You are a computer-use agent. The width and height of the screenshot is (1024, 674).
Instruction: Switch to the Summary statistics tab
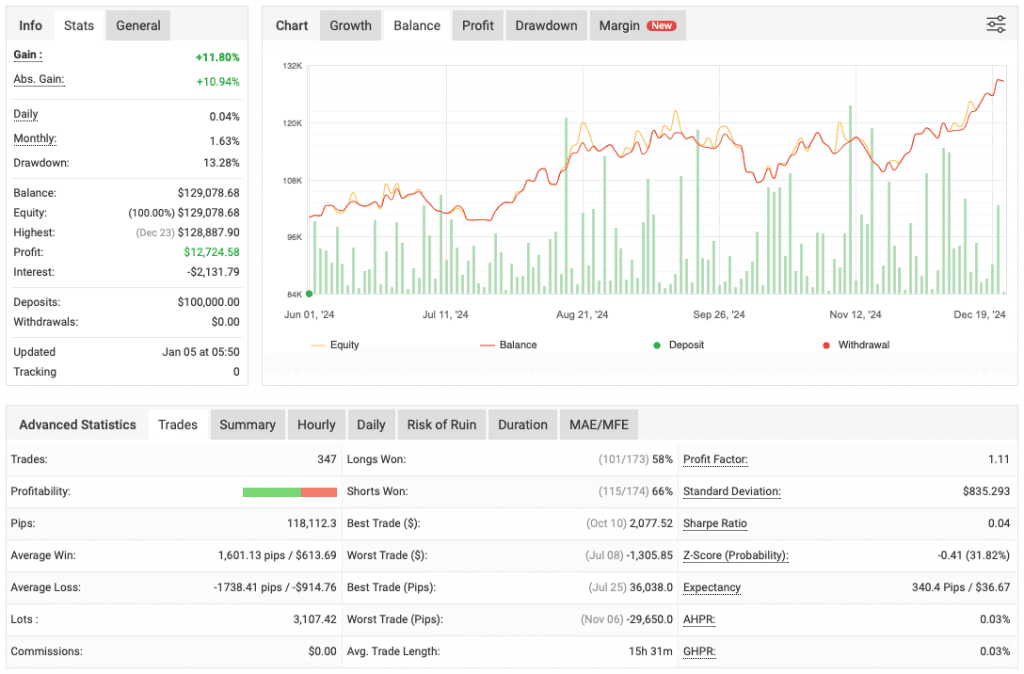coord(247,424)
